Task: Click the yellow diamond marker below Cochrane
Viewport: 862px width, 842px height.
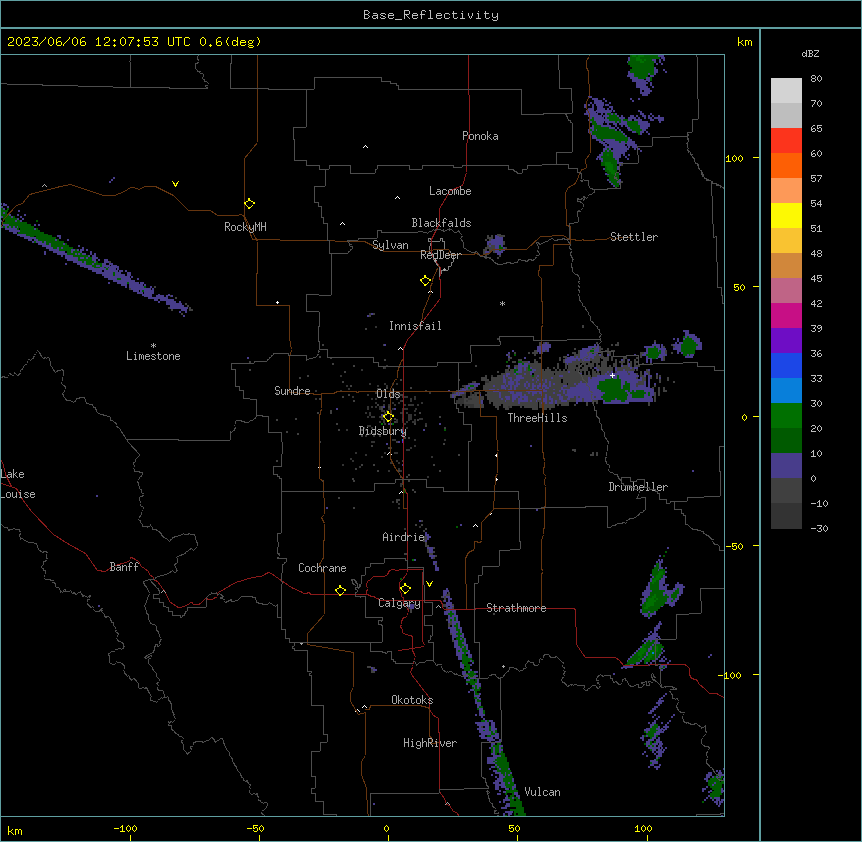Action: click(x=340, y=590)
